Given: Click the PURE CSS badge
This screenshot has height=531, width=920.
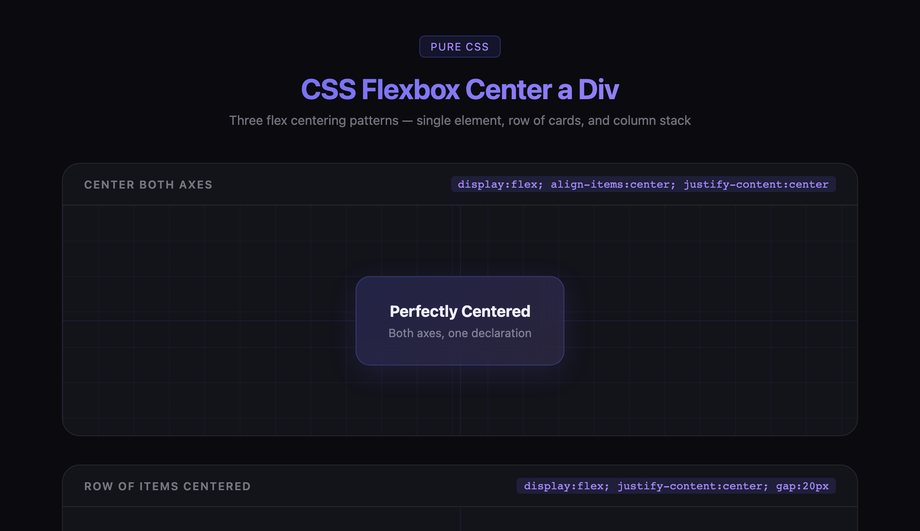Looking at the screenshot, I should click(459, 46).
